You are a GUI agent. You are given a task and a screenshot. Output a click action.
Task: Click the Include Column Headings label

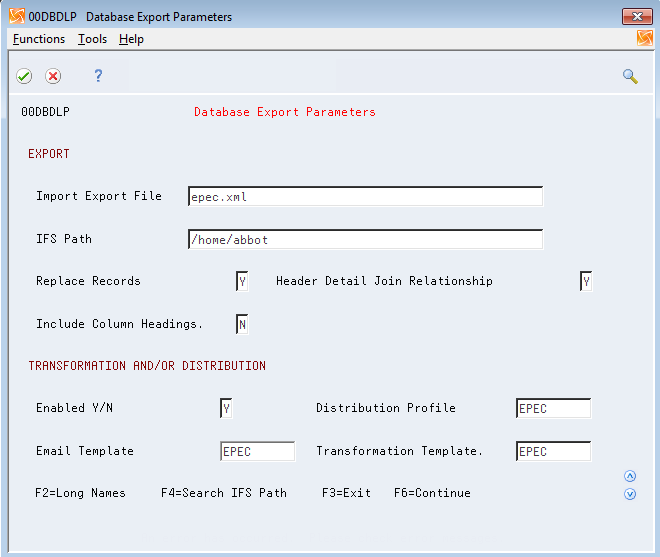point(120,324)
